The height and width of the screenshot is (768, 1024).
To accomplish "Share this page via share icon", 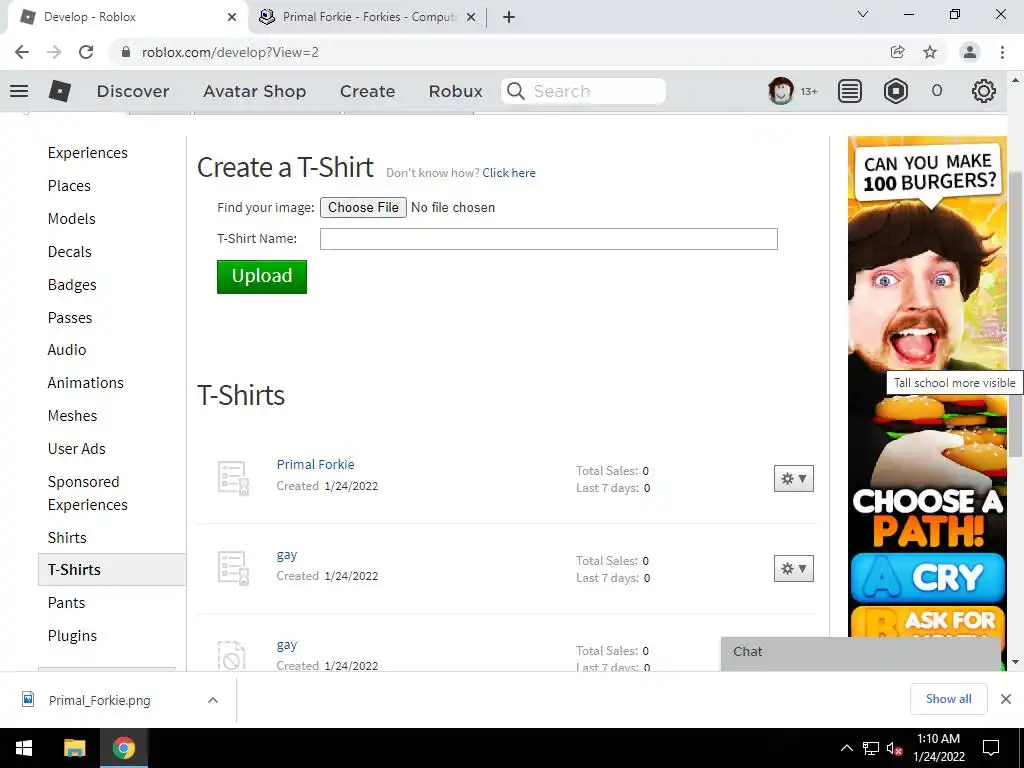I will (898, 52).
